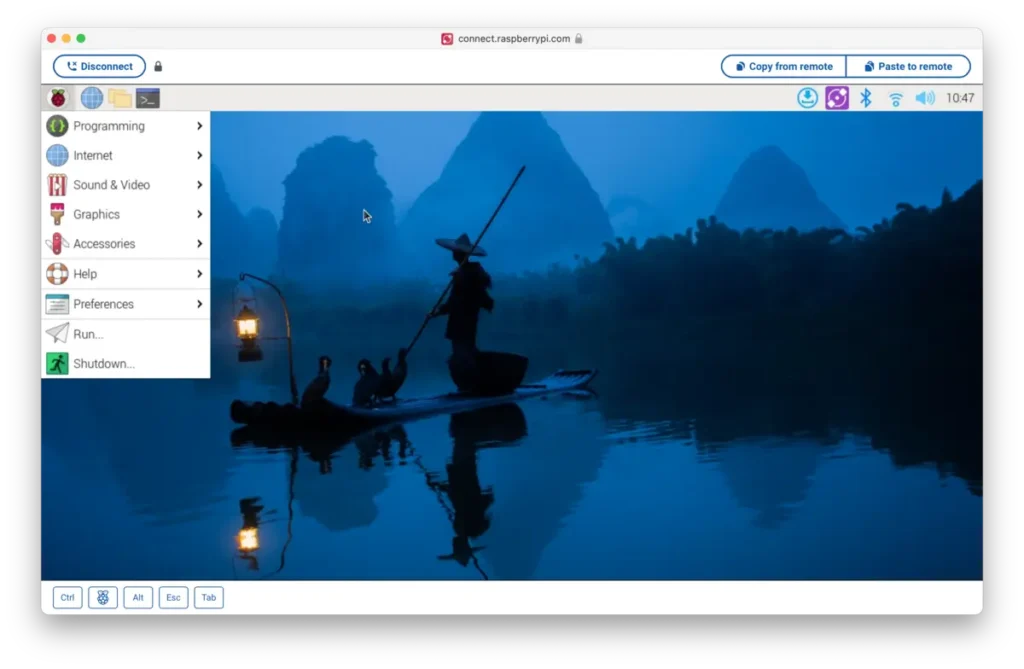The image size is (1024, 669).
Task: Expand the Internet submenu arrow
Action: 199,155
